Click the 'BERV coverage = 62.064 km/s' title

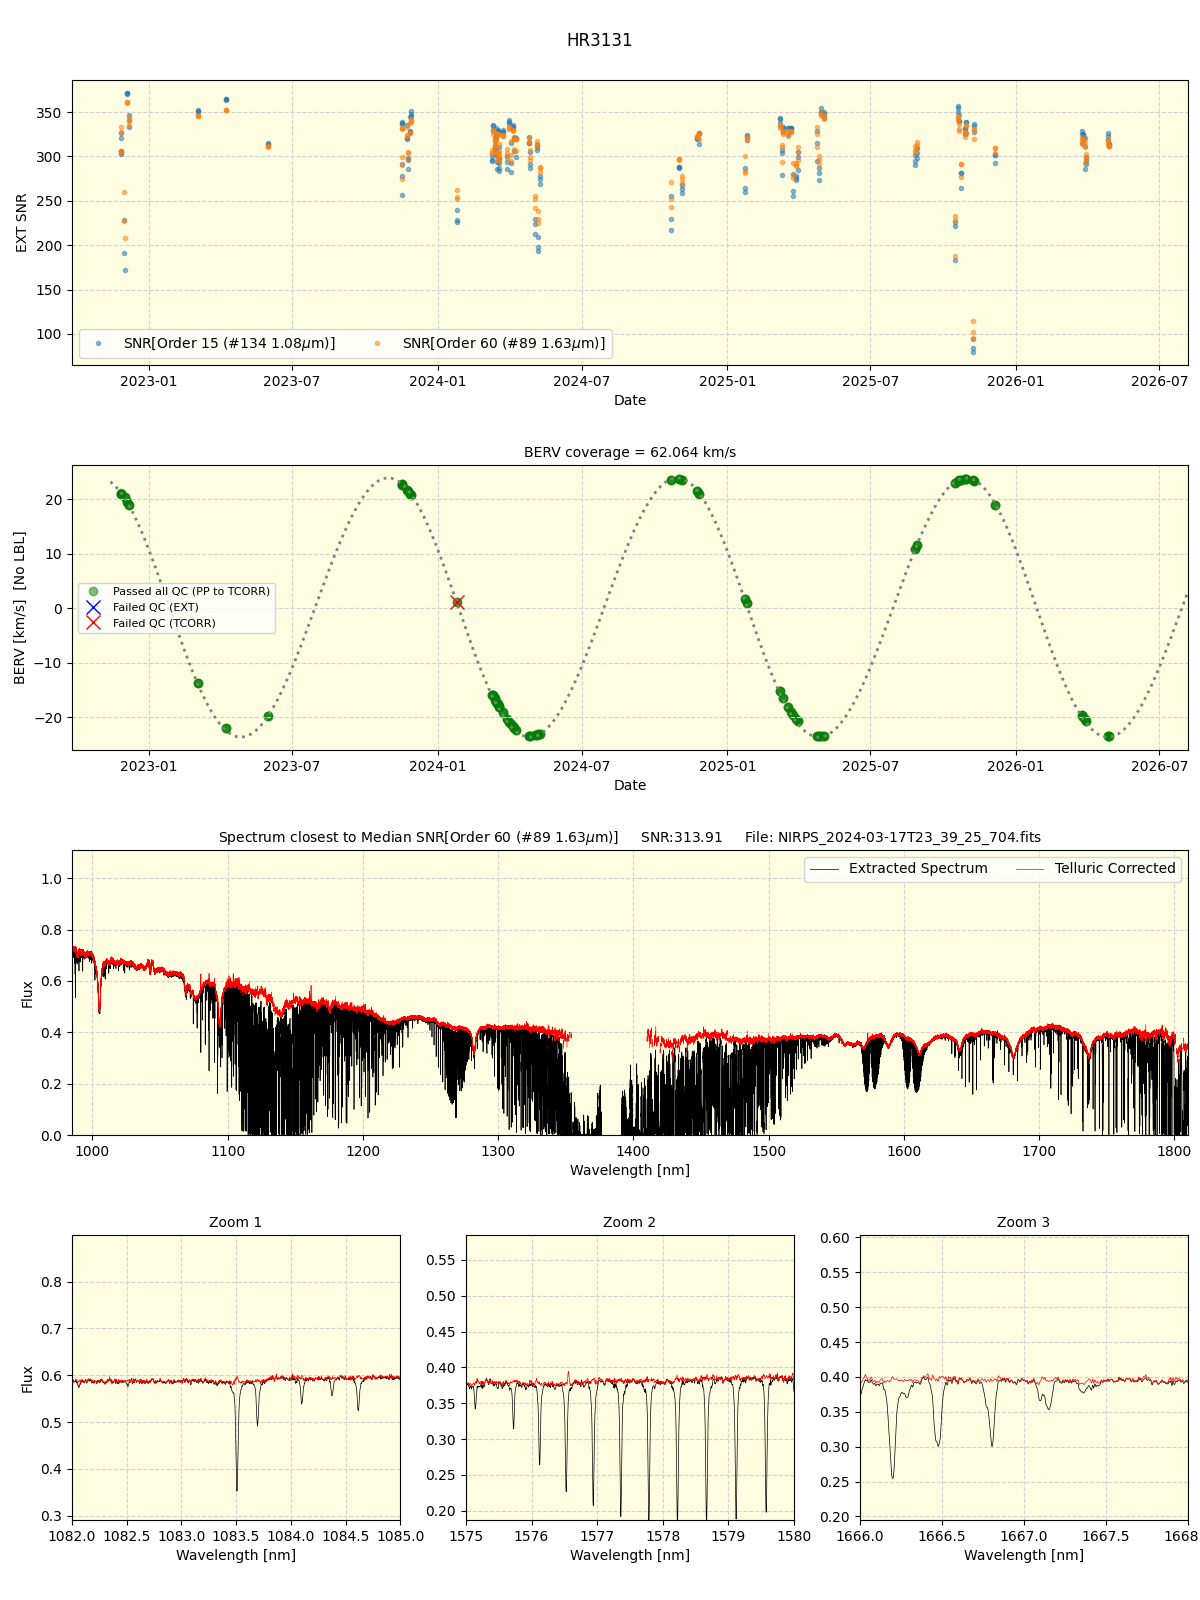pos(630,453)
